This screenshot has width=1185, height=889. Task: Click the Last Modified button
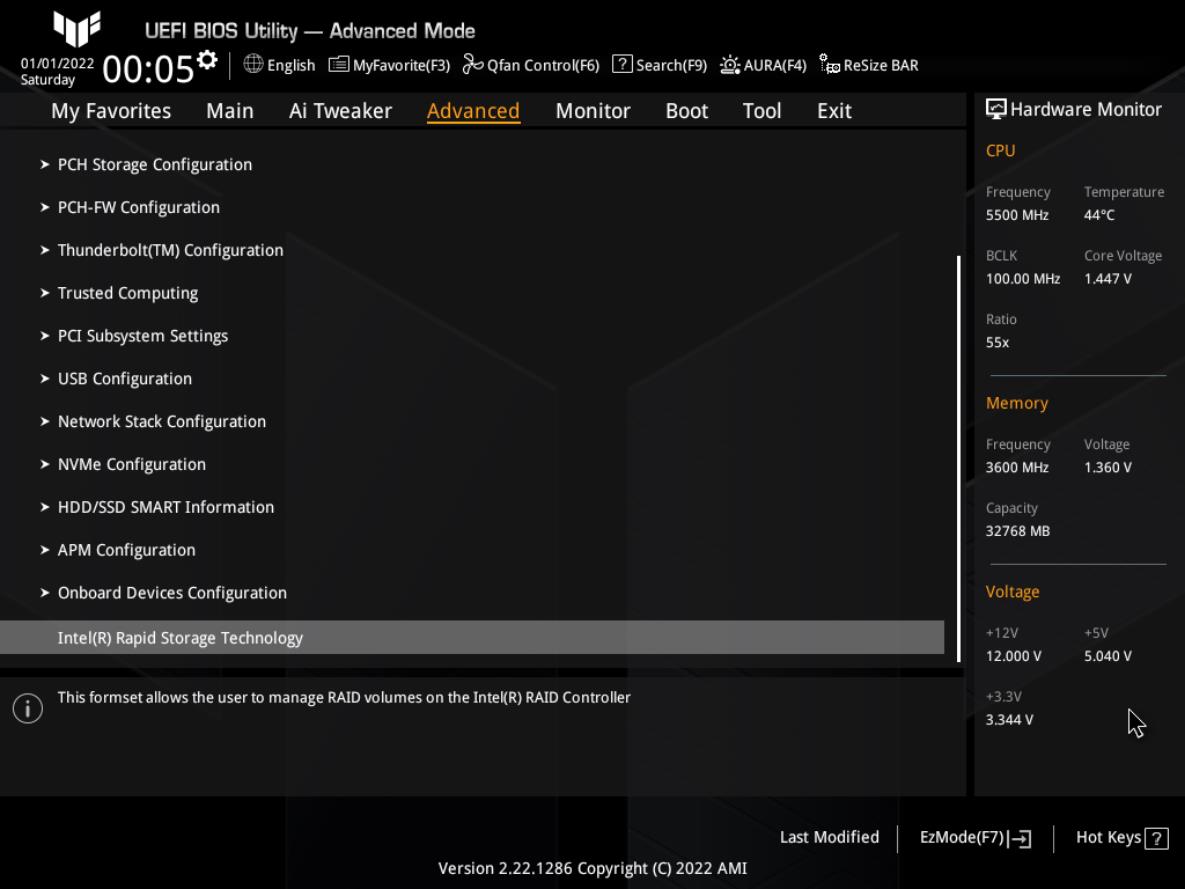point(829,838)
